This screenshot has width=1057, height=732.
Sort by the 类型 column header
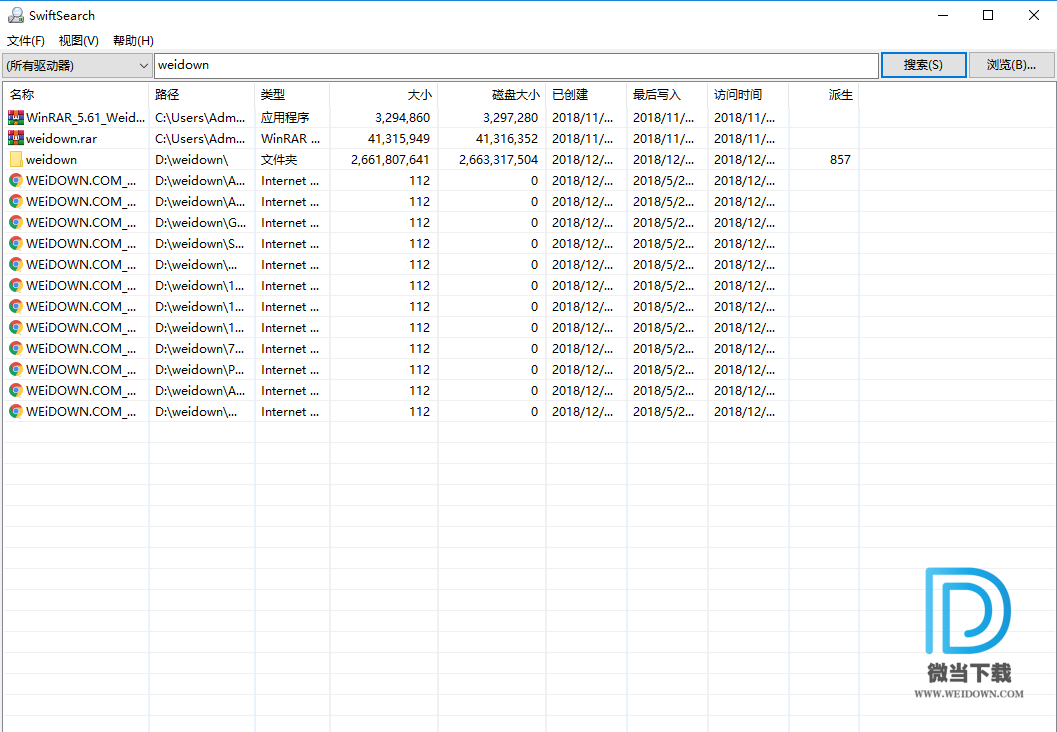(x=293, y=95)
